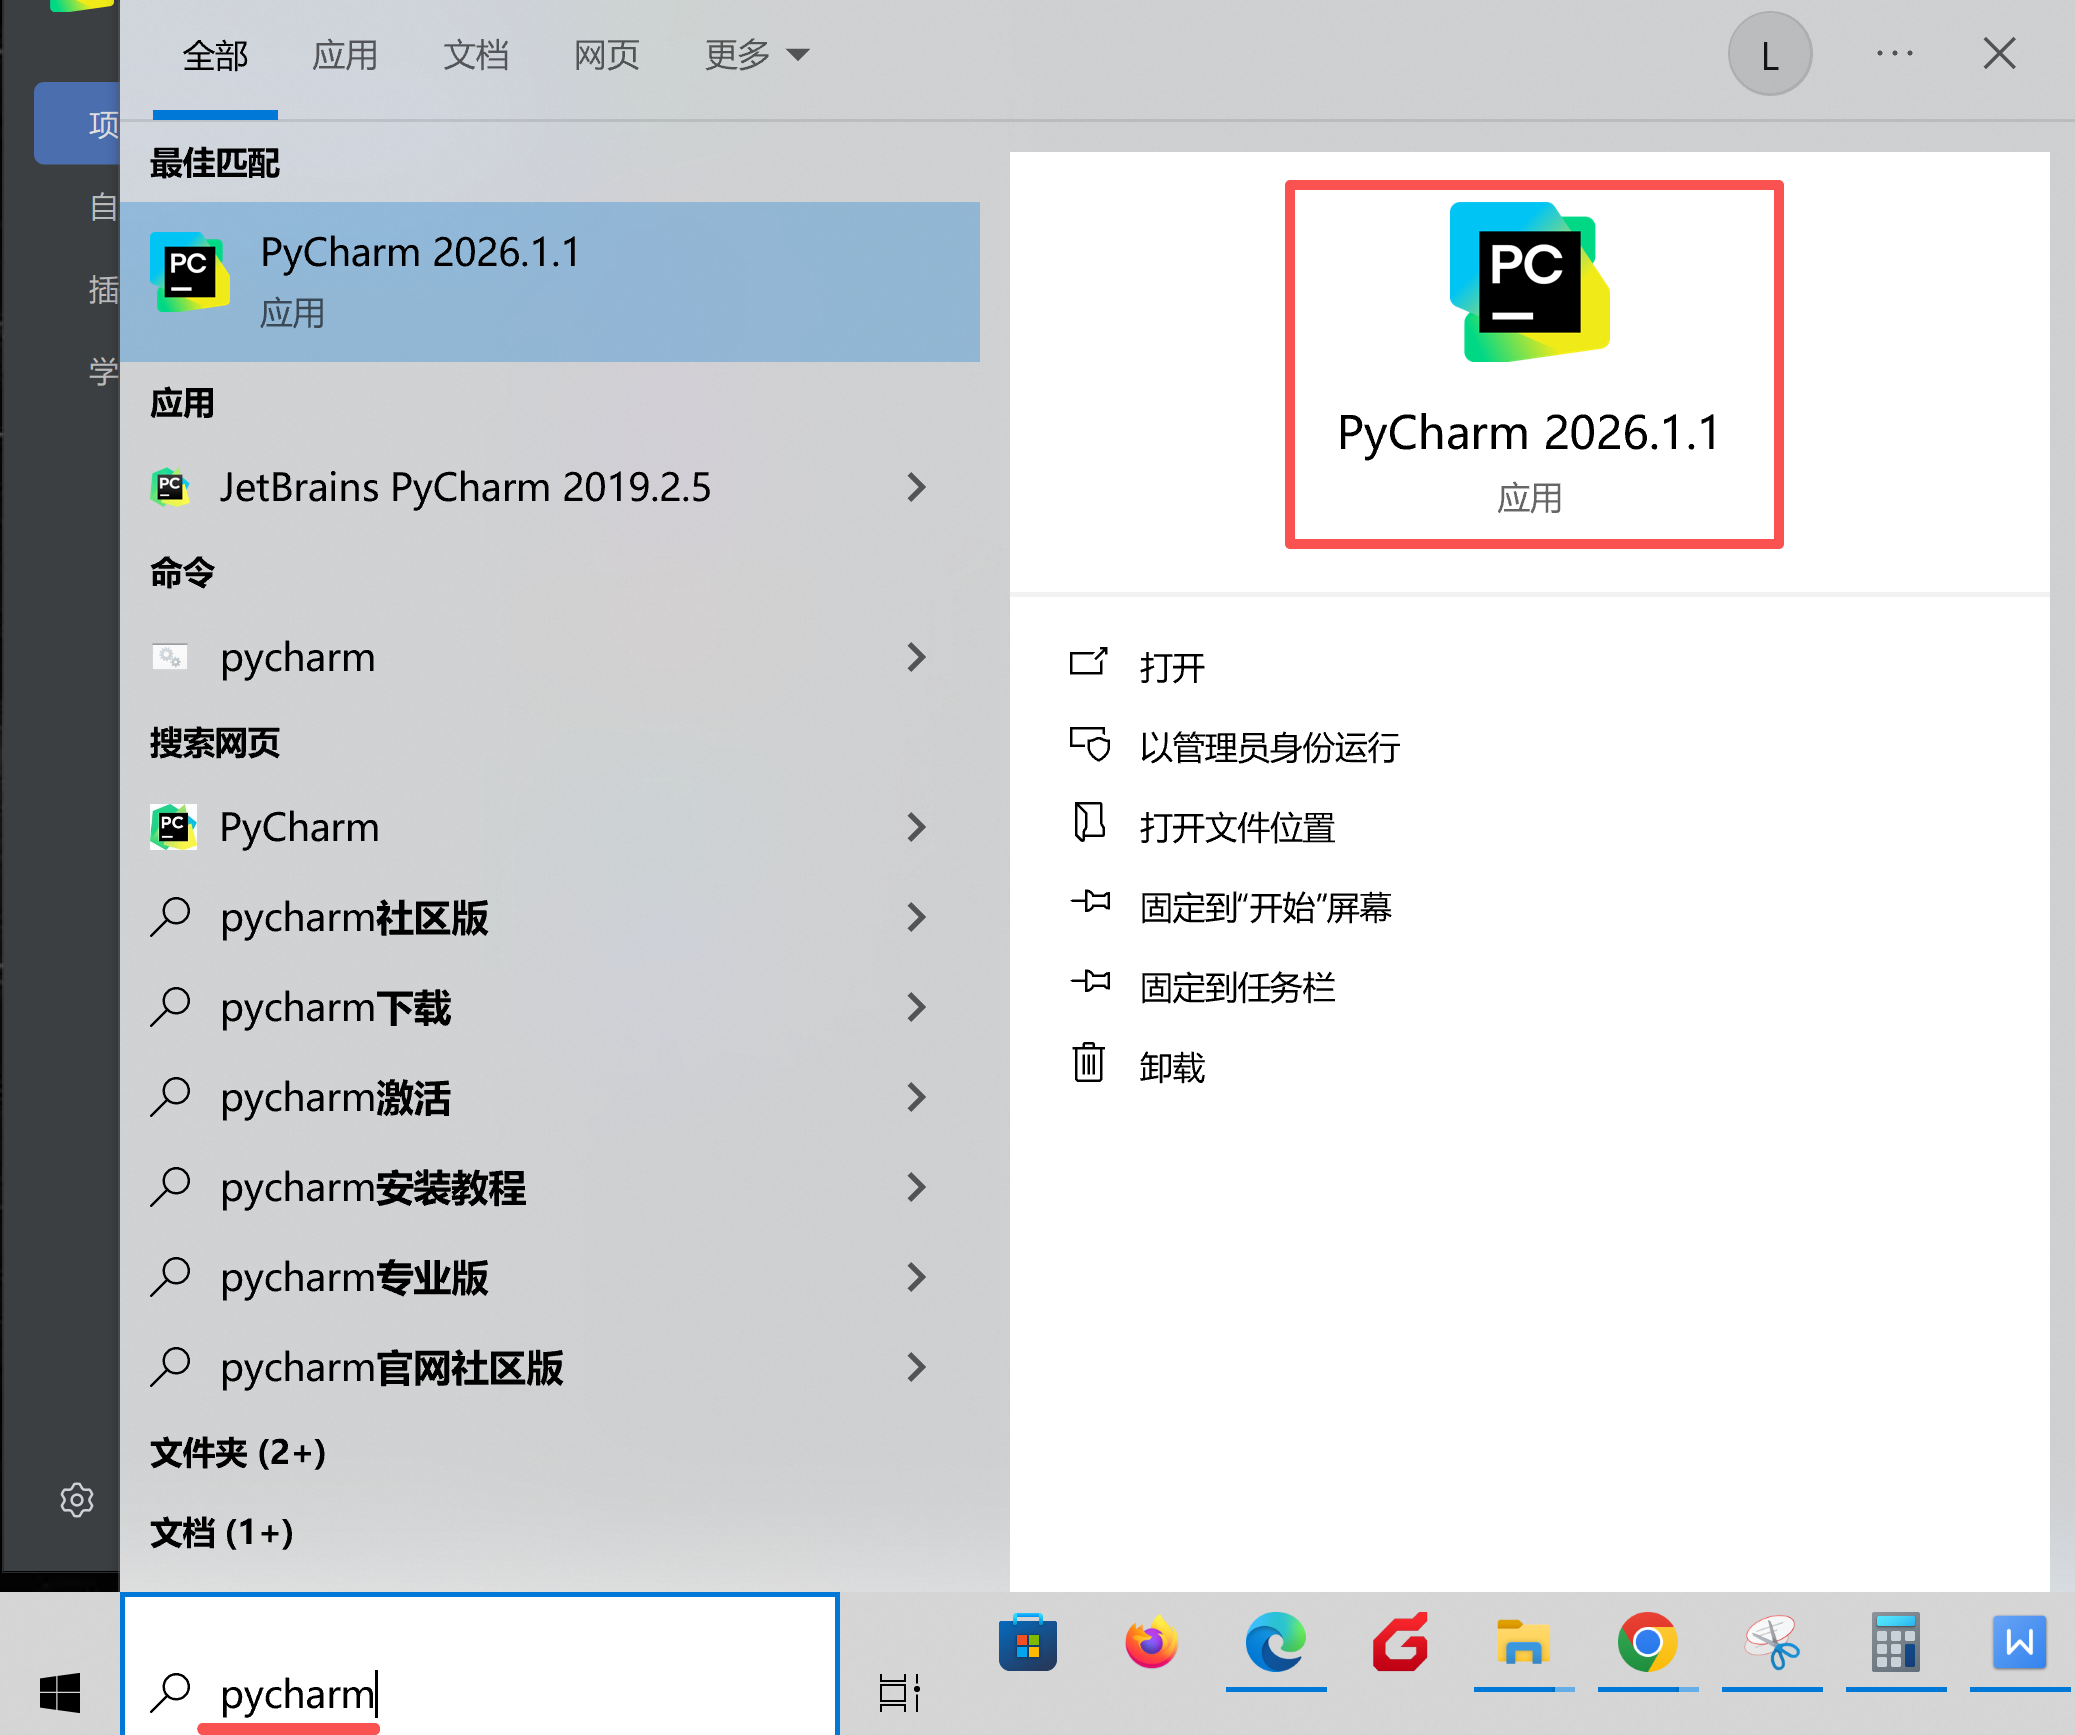This screenshot has width=2075, height=1735.
Task: Click the pycharm专业版 suggestion text
Action: point(354,1277)
